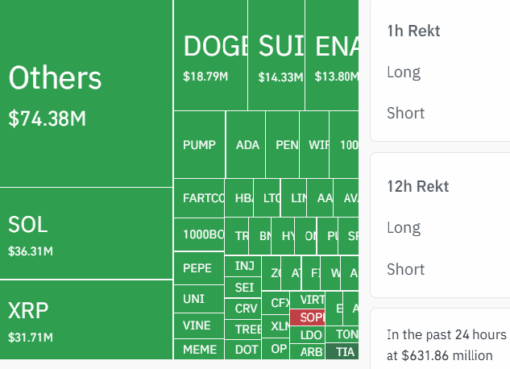The image size is (510, 369).
Task: Click the Short row under 12h Rekt
Action: pos(440,269)
